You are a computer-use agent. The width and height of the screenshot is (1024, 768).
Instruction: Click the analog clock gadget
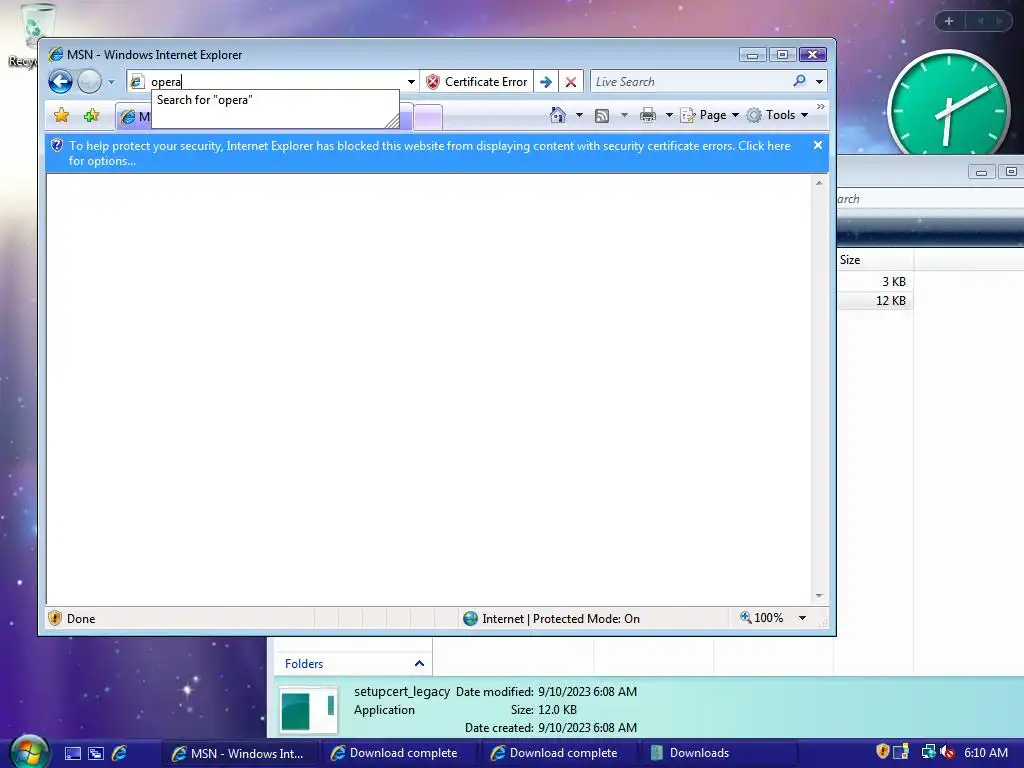[x=948, y=104]
